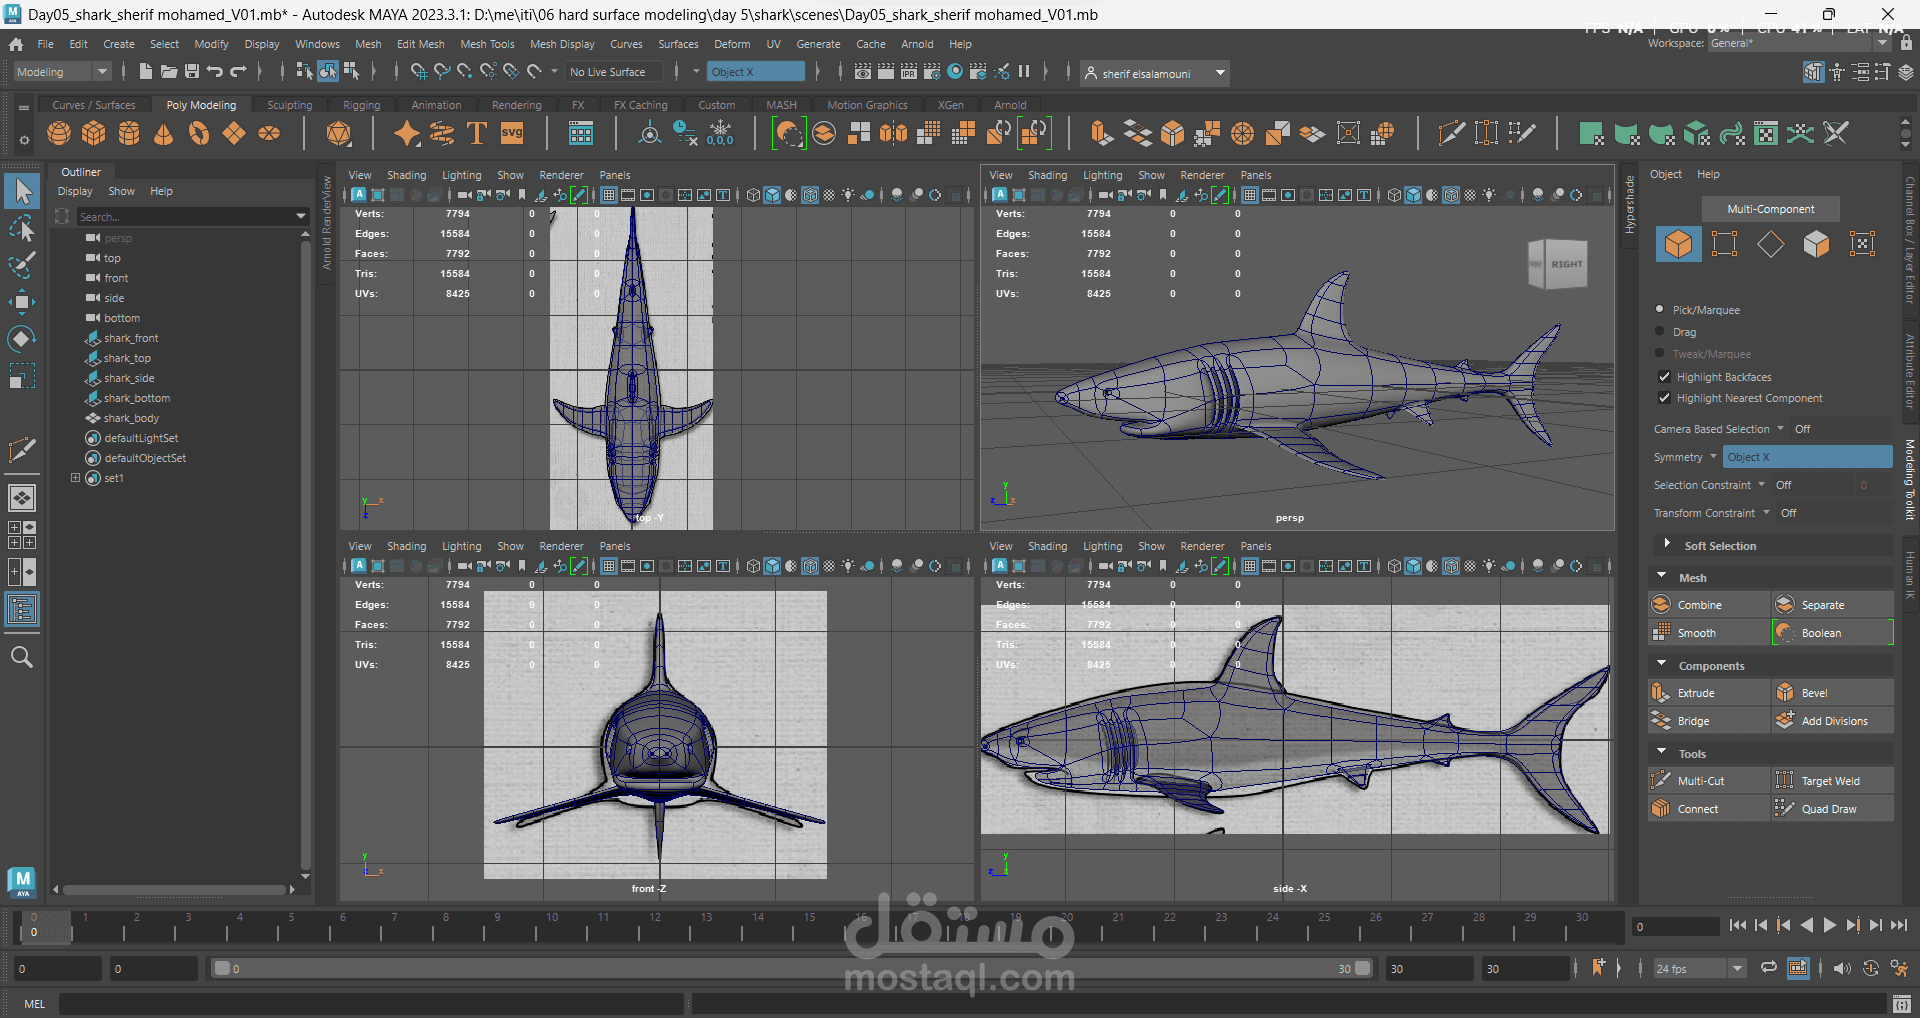Toggle the Highlight Nearest Component checkbox
Image resolution: width=1920 pixels, height=1018 pixels.
(x=1665, y=398)
